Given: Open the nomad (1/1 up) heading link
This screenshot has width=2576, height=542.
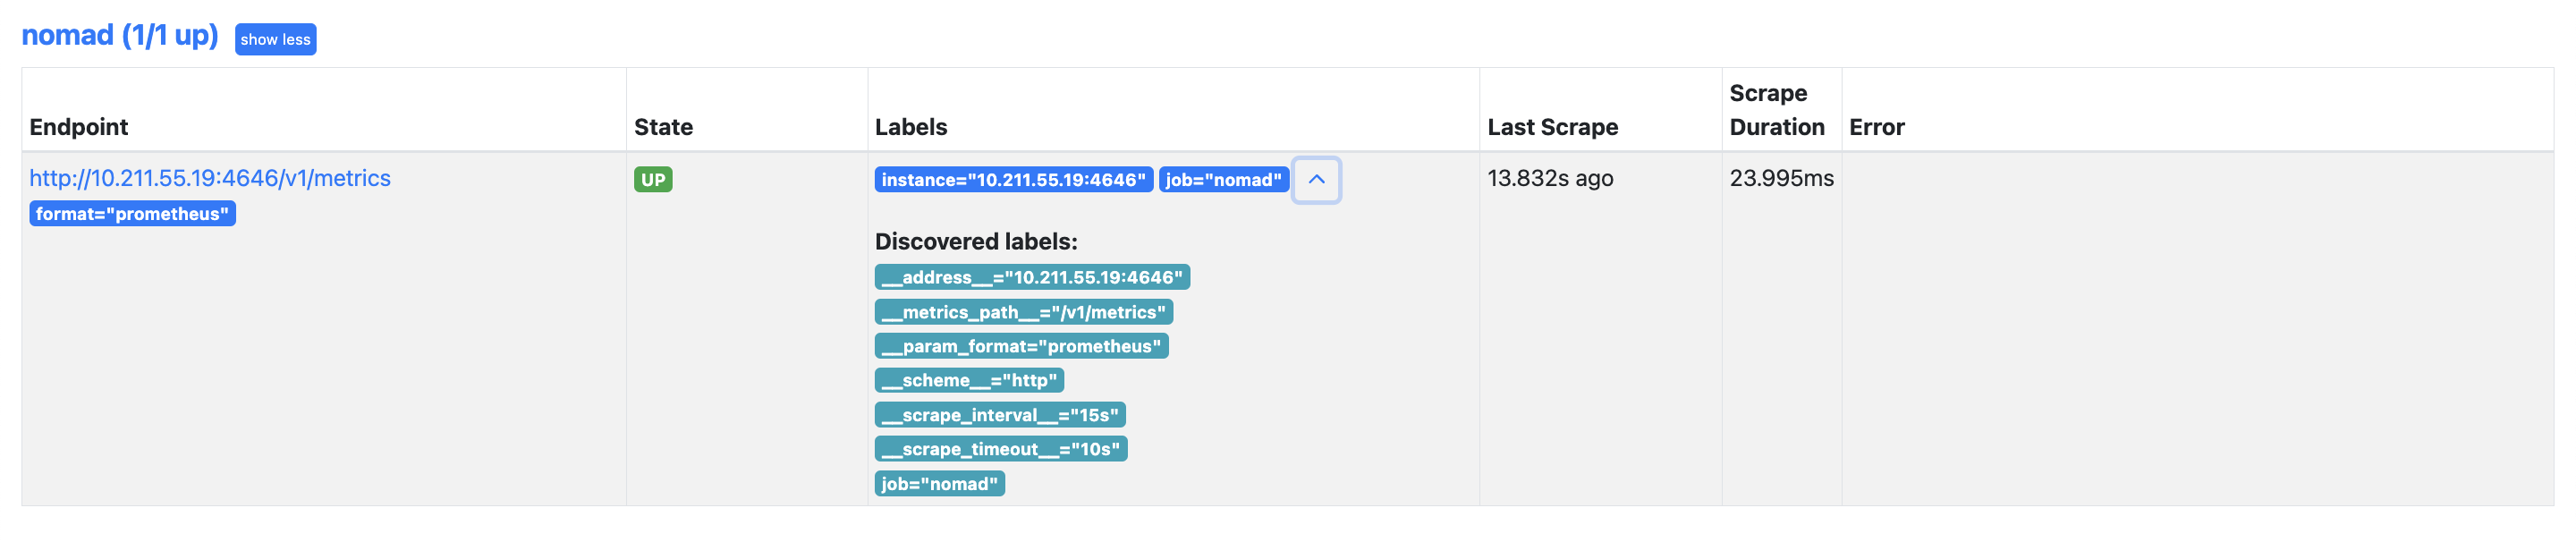Looking at the screenshot, I should 119,35.
